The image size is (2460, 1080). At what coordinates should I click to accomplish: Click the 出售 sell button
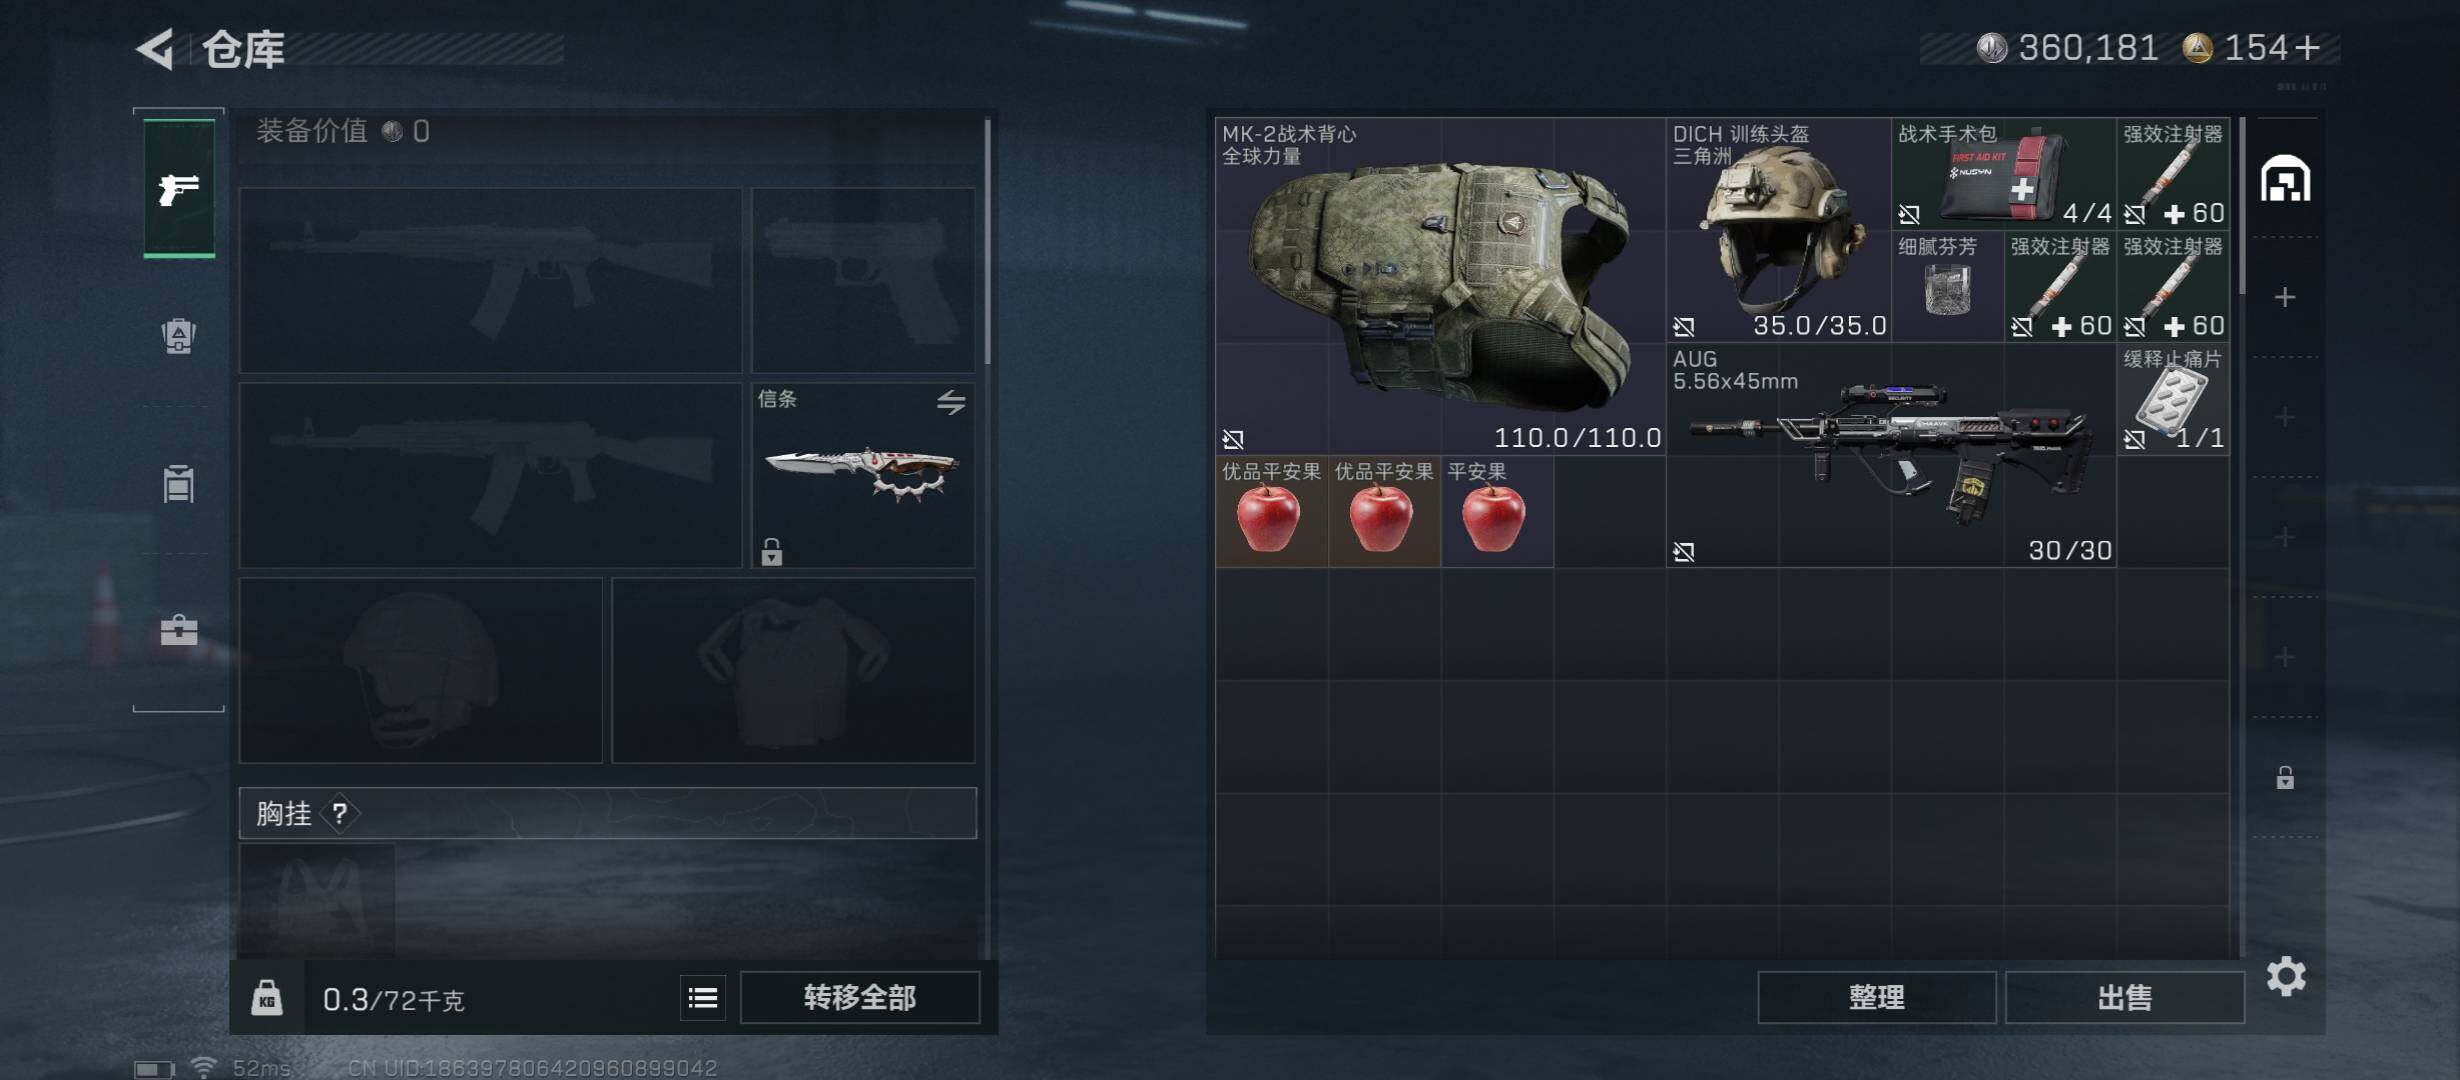2125,997
